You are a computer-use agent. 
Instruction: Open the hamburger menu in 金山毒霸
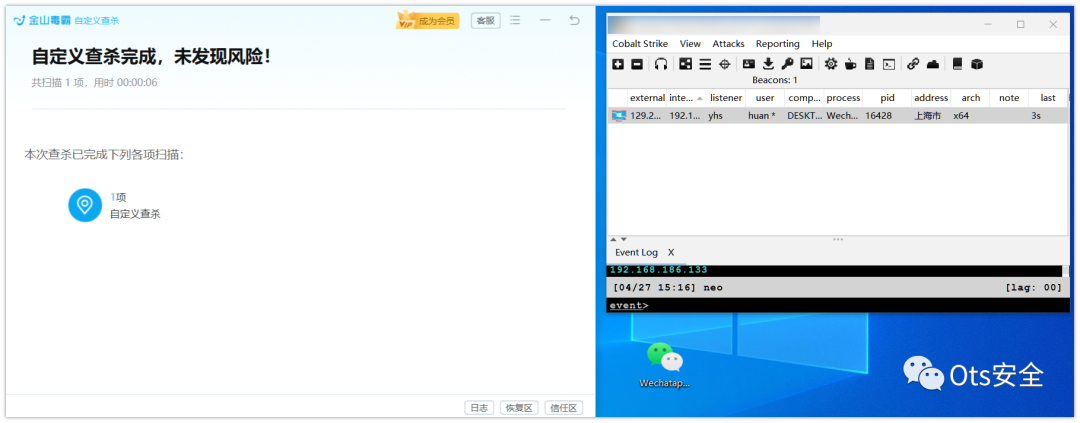pyautogui.click(x=515, y=20)
